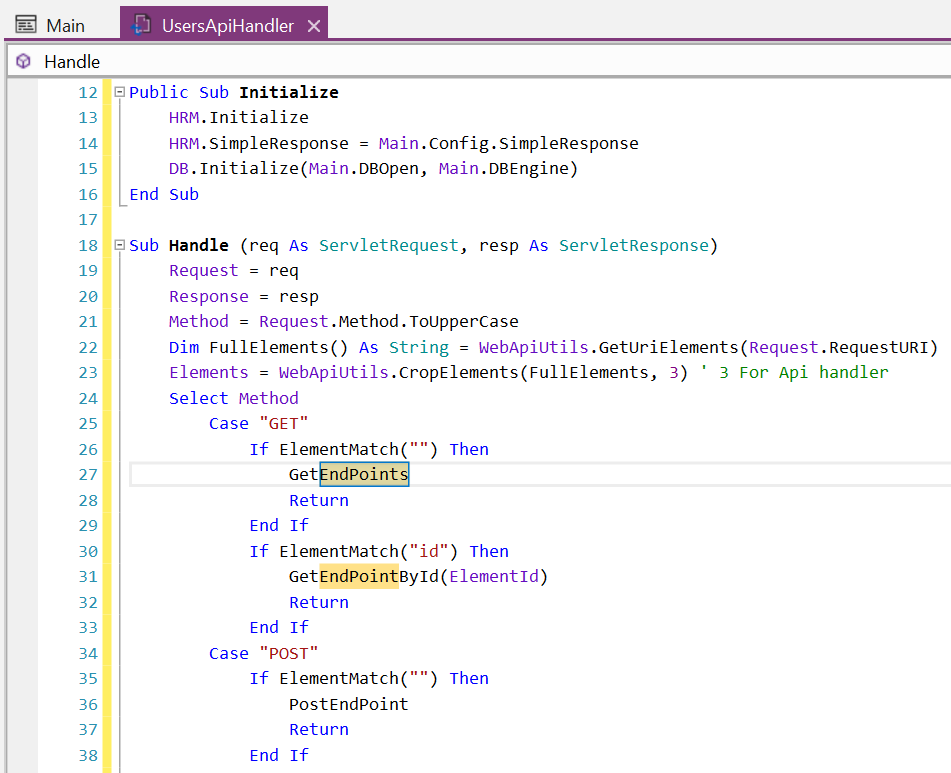Click the Return statement under ElementMatch check

tap(318, 499)
